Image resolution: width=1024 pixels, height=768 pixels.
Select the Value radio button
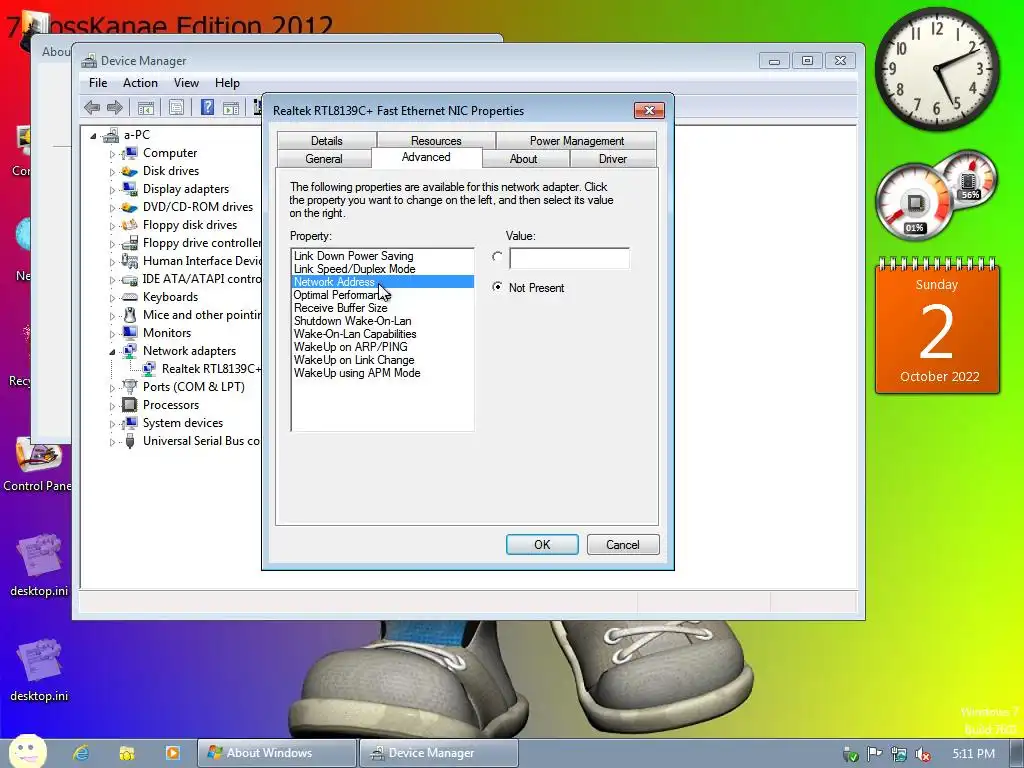tap(498, 257)
